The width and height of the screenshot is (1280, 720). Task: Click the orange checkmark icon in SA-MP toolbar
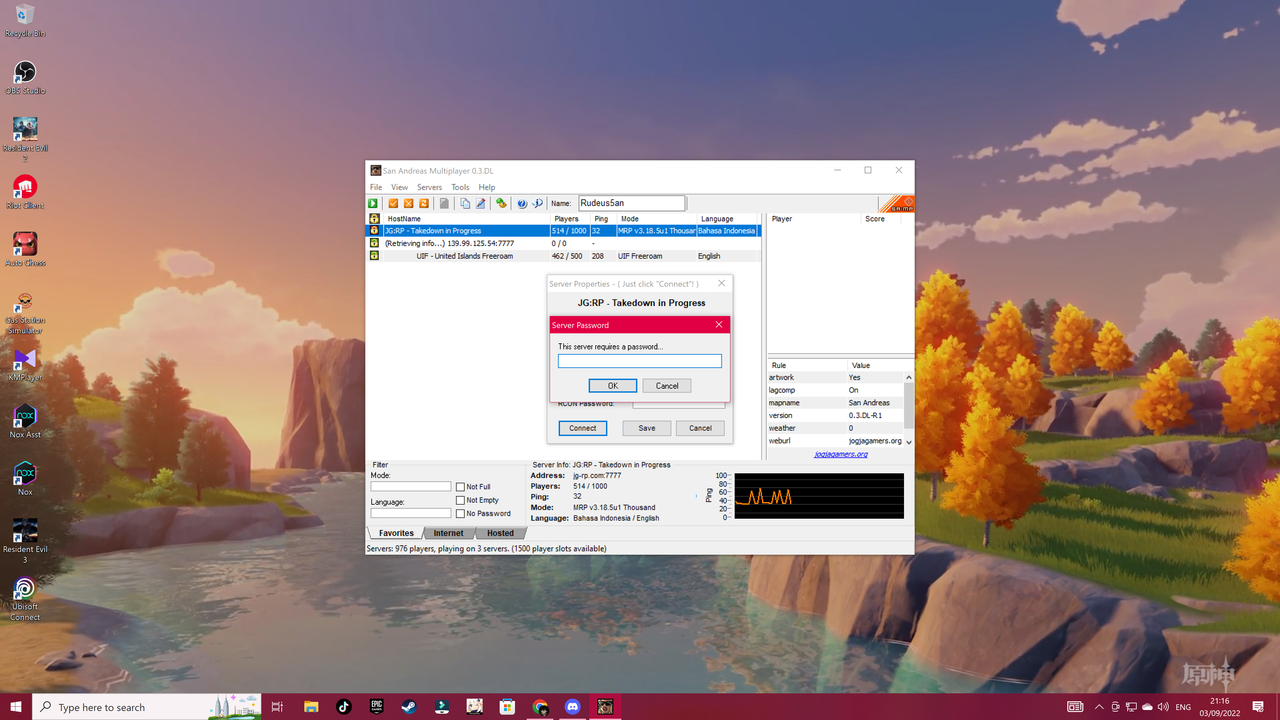click(393, 203)
